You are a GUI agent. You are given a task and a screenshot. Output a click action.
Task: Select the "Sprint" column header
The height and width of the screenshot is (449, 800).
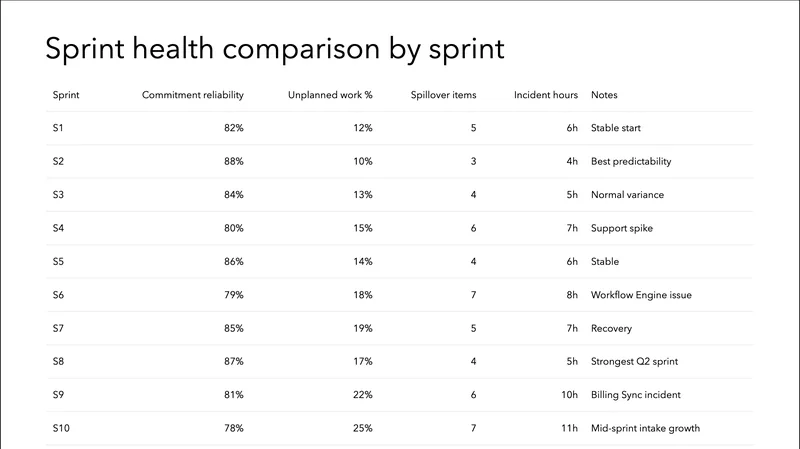coord(66,96)
